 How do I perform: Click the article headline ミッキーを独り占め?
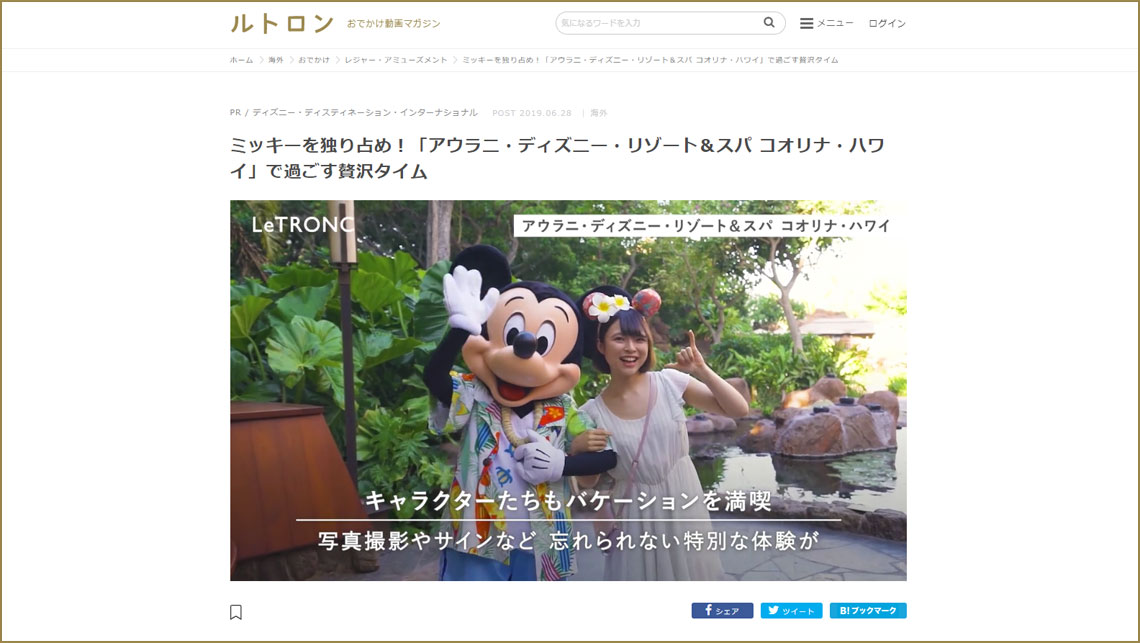pyautogui.click(x=557, y=158)
